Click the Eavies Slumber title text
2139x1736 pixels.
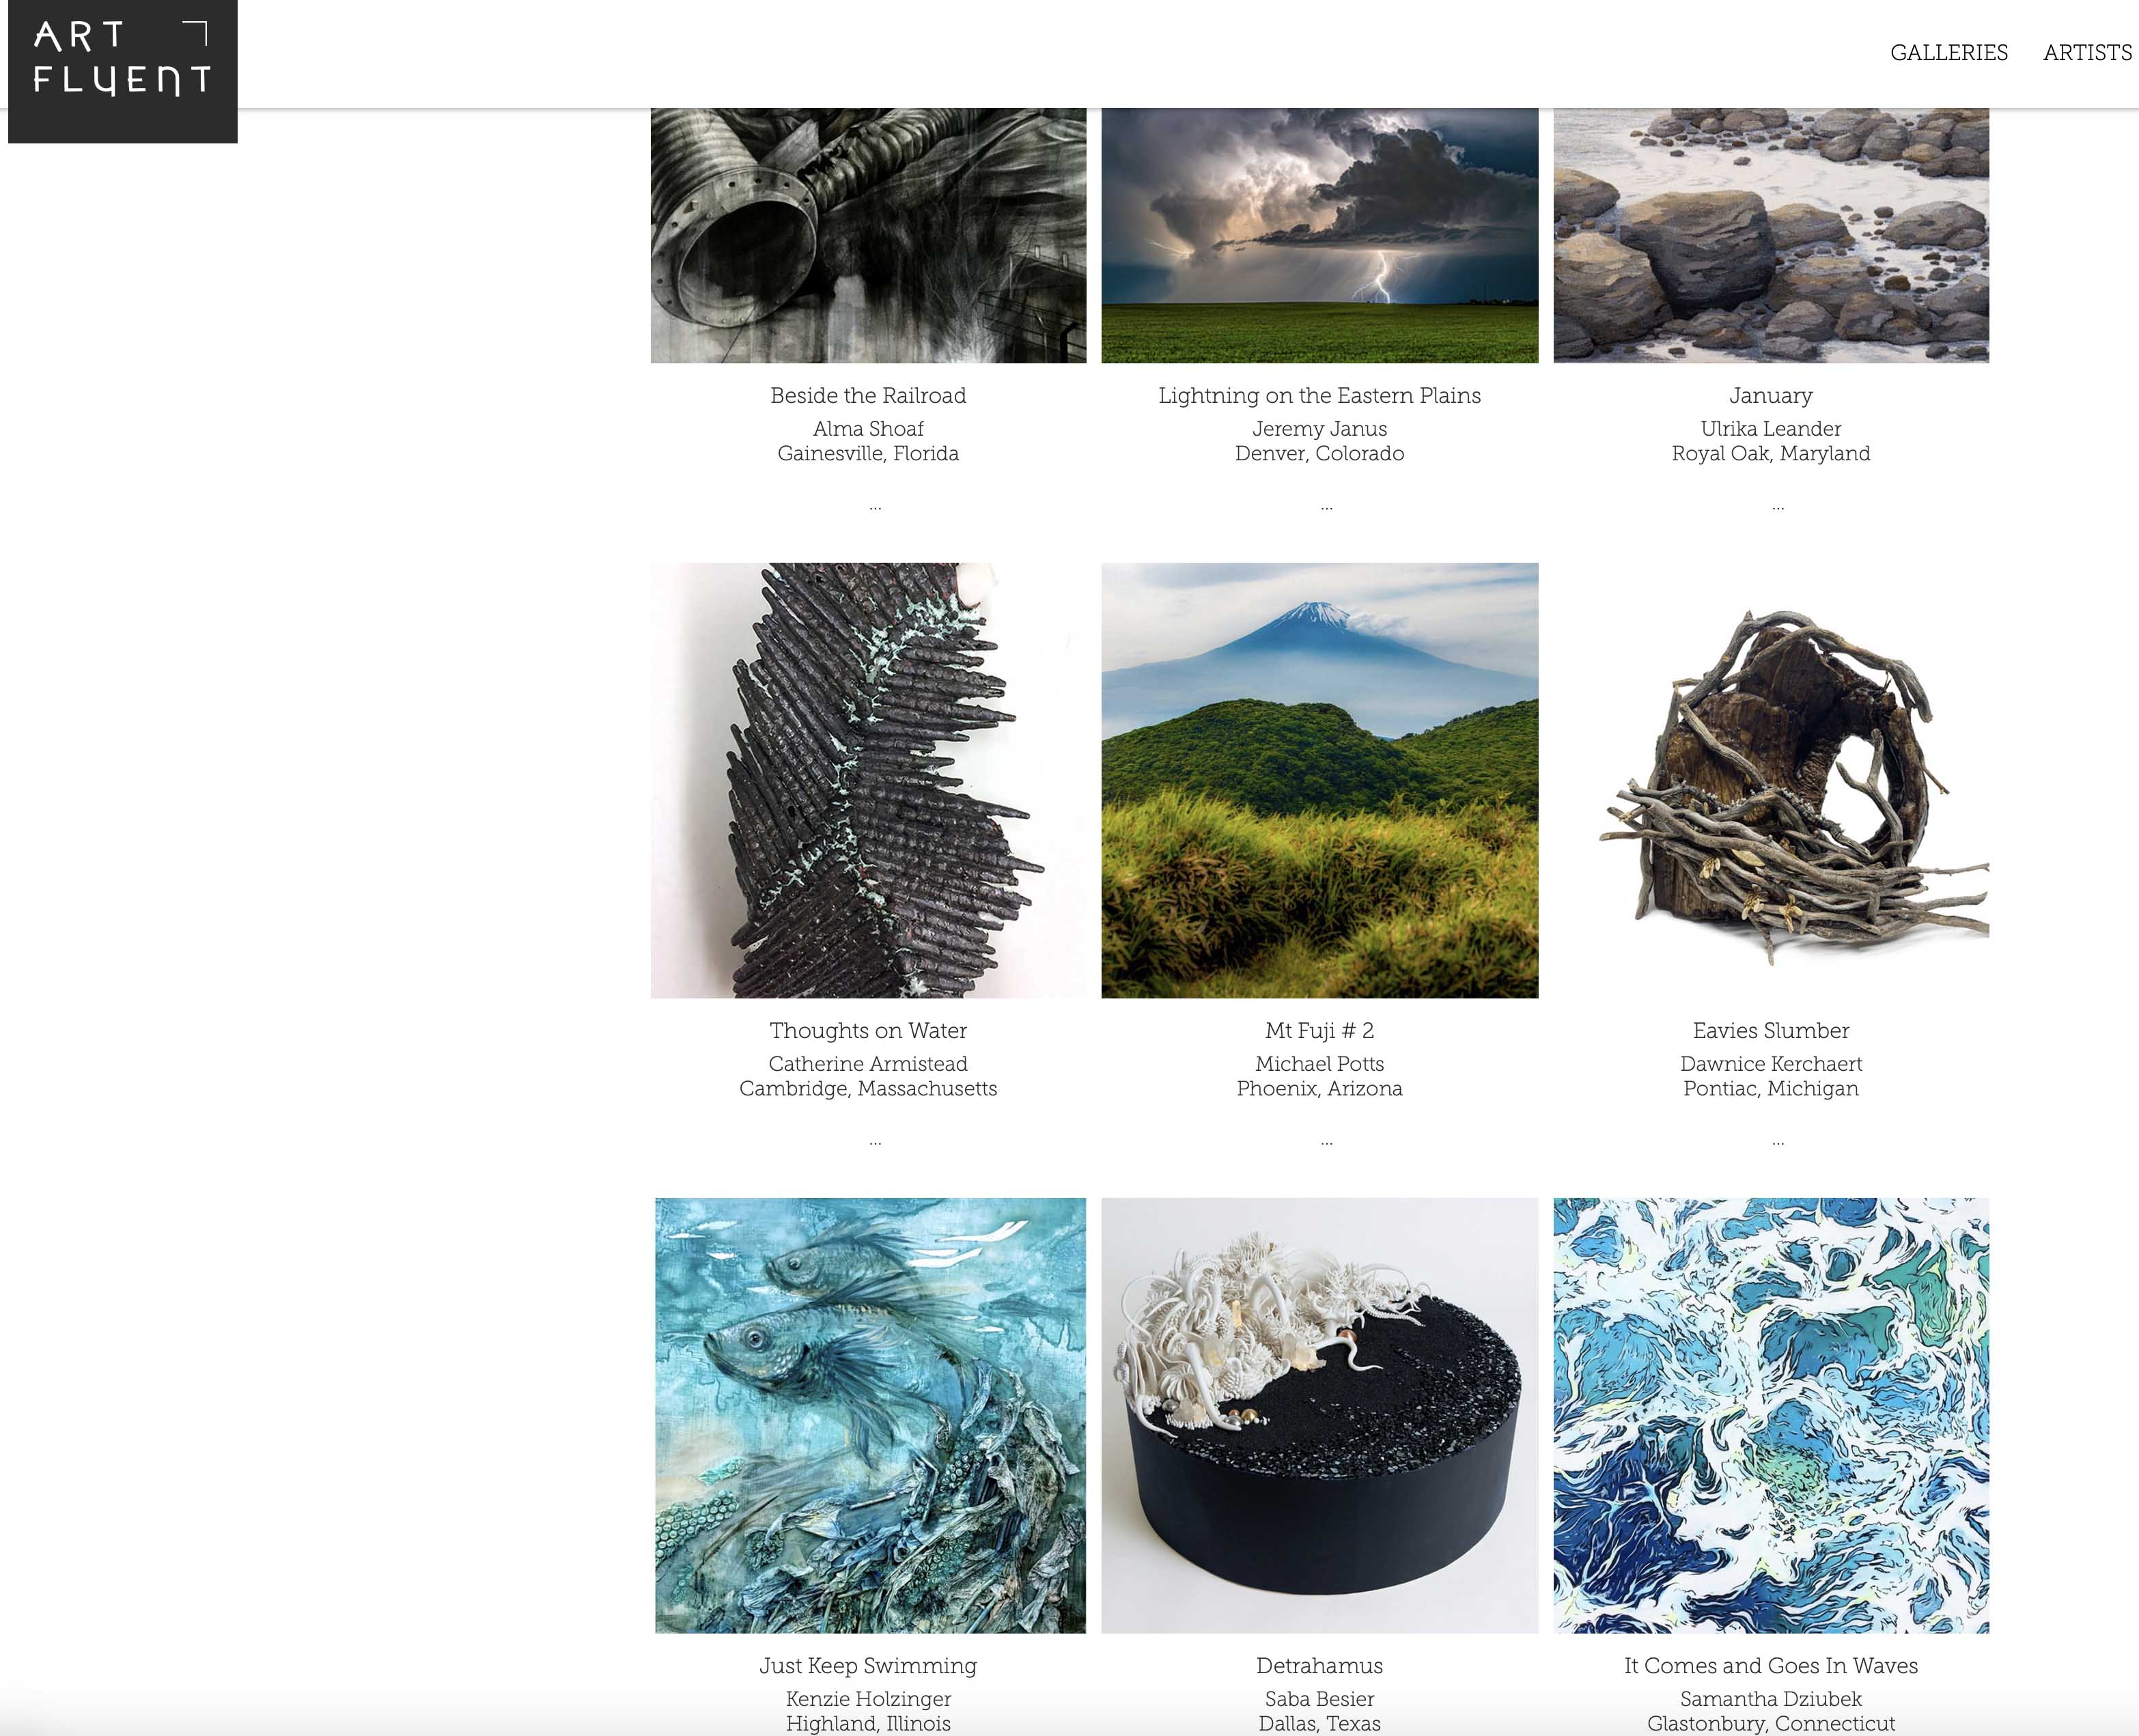click(x=1770, y=1030)
